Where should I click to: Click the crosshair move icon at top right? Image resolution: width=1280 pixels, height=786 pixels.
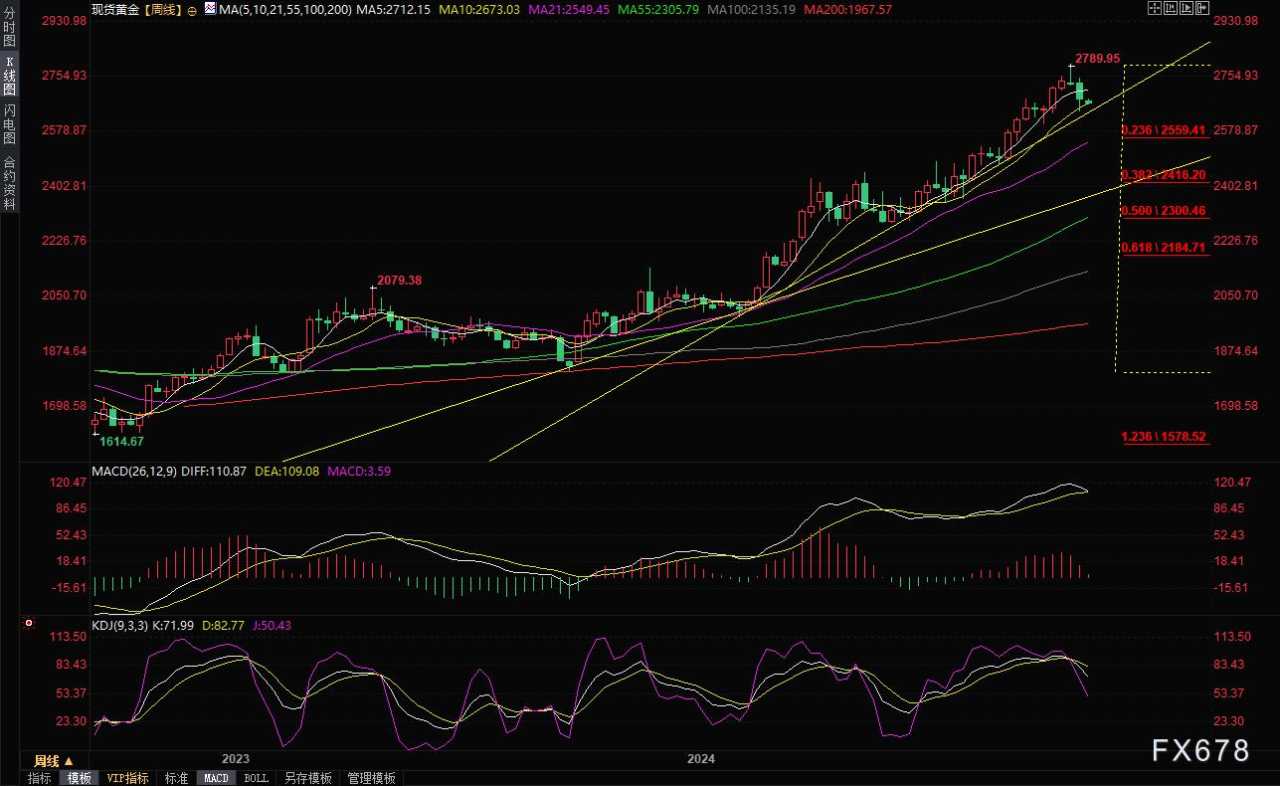1154,8
